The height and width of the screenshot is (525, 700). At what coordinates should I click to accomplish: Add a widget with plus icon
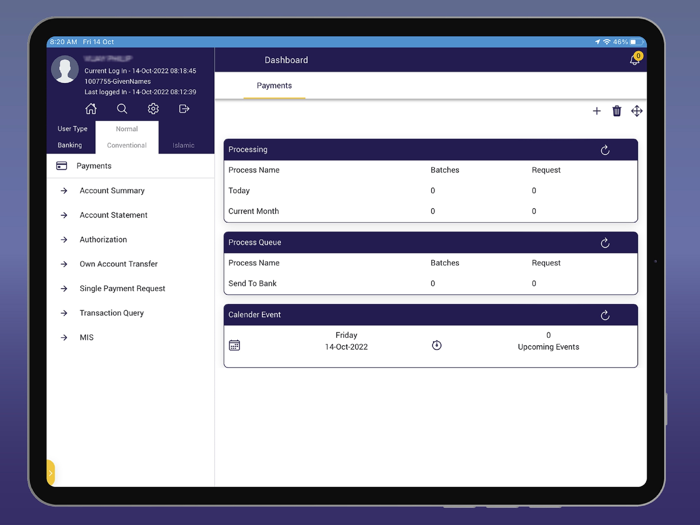tap(596, 111)
